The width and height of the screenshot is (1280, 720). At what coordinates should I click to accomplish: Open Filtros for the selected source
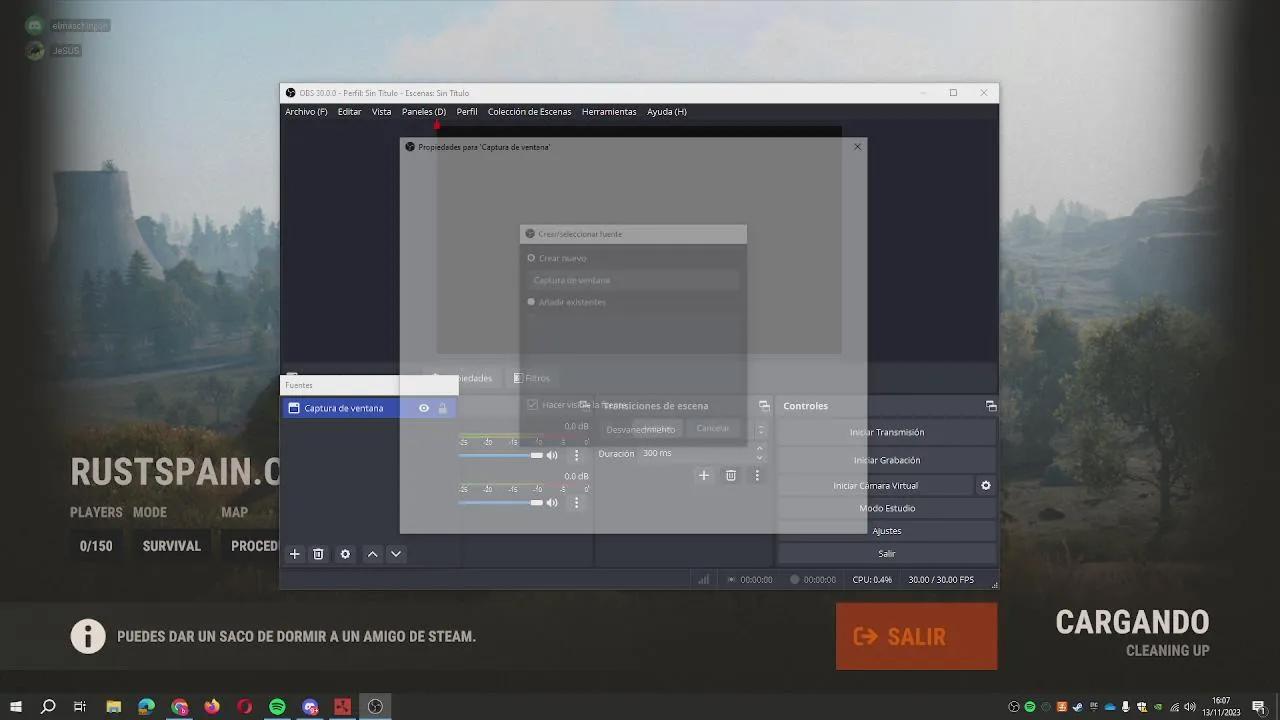532,378
